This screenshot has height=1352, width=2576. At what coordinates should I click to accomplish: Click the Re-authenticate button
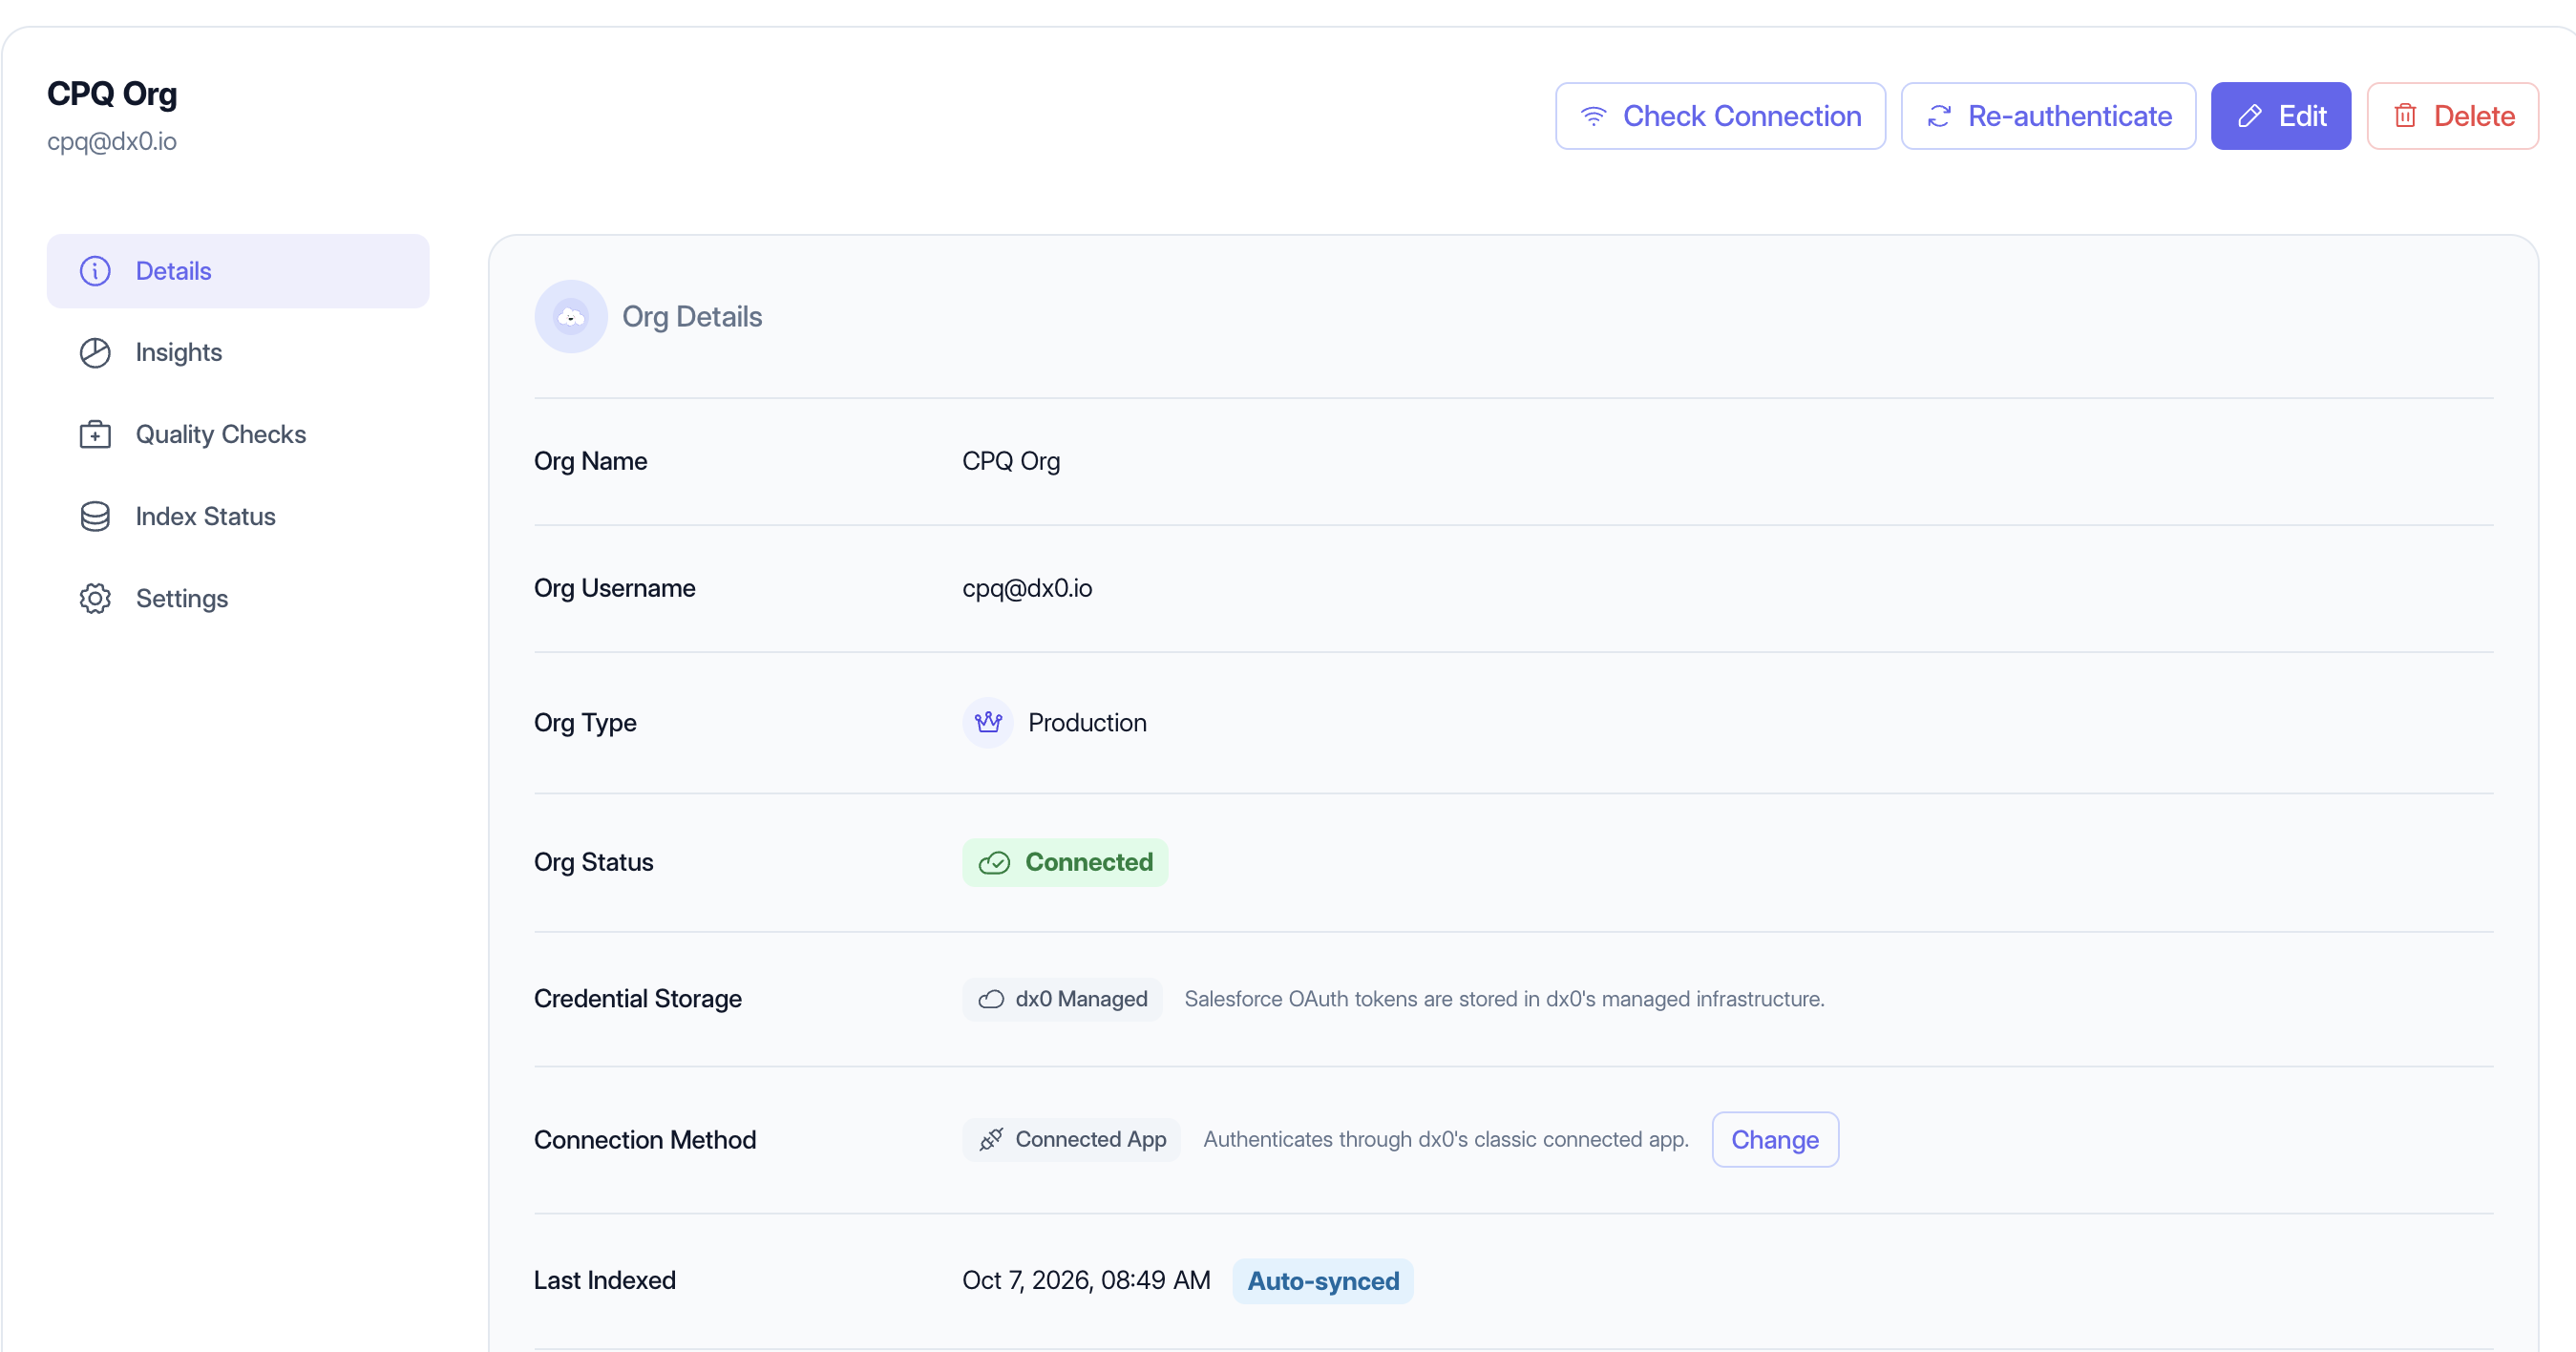tap(2048, 116)
